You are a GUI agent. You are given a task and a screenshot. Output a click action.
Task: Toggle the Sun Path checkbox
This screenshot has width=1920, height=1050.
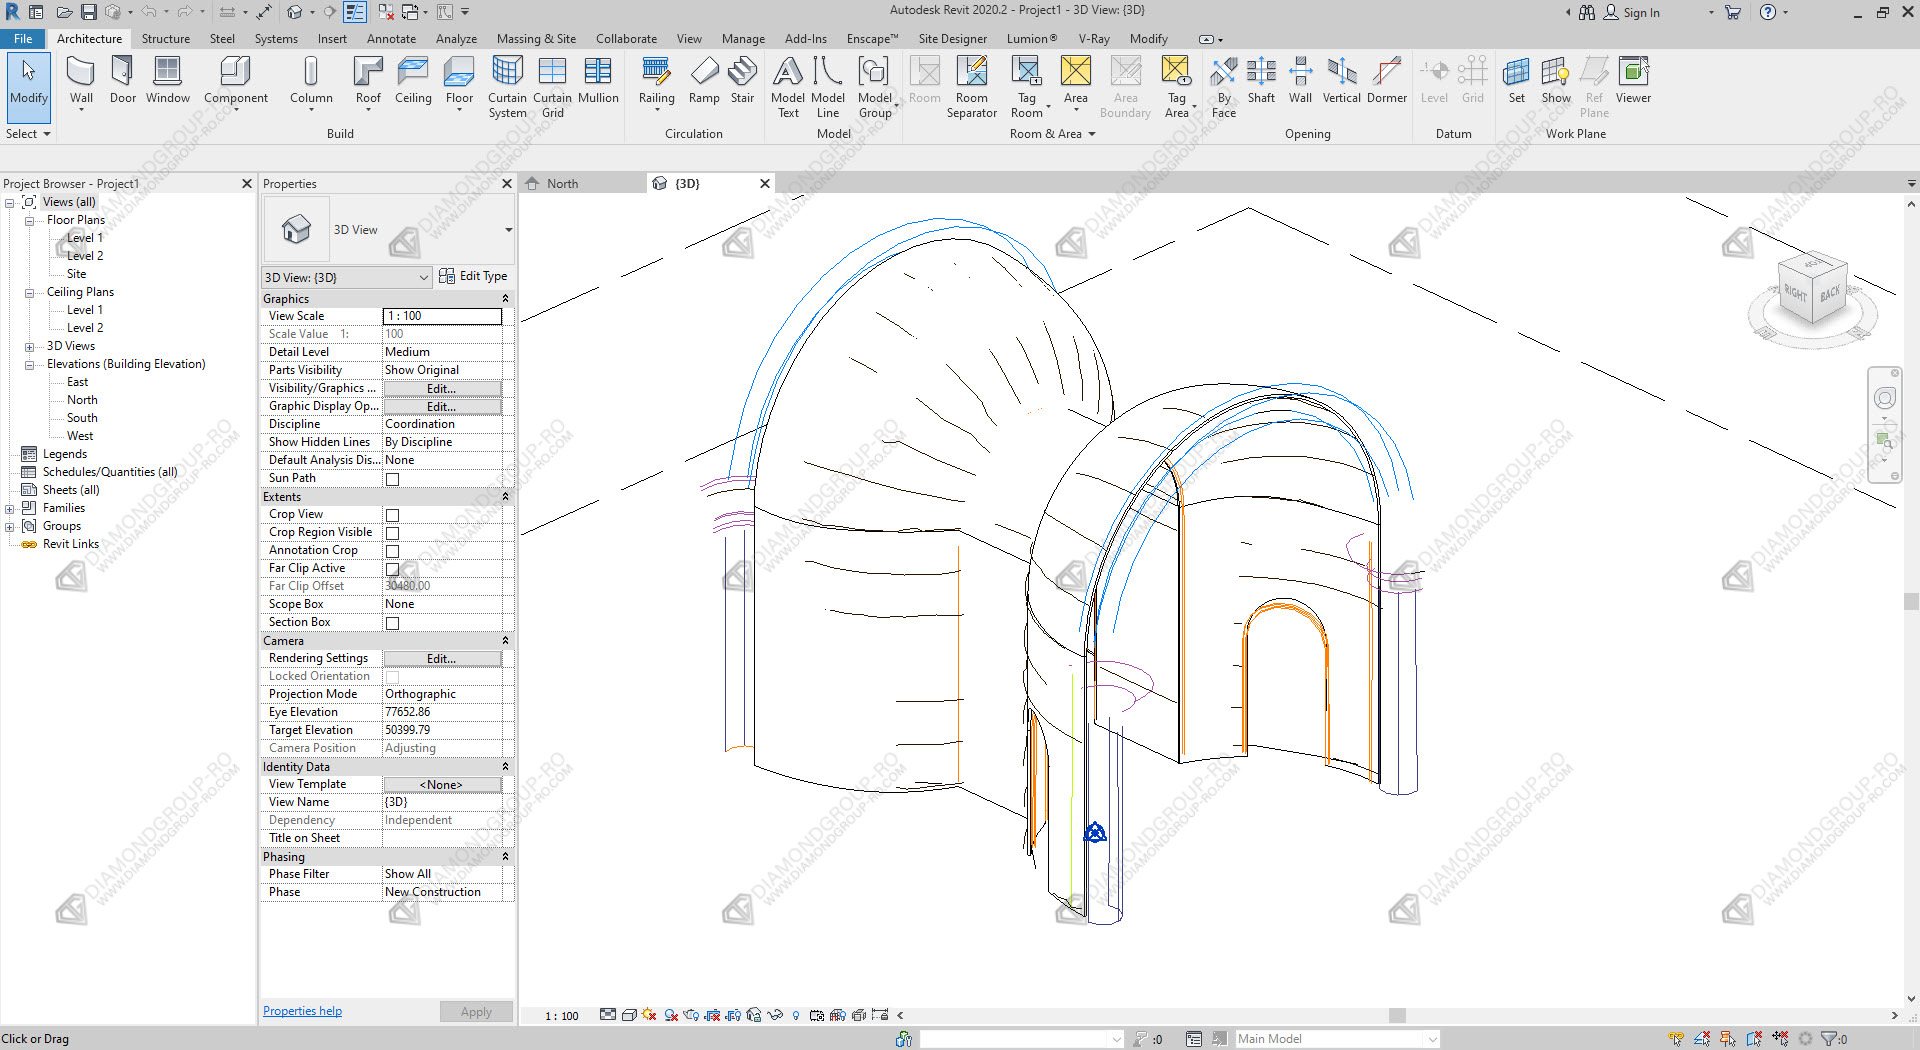point(392,479)
